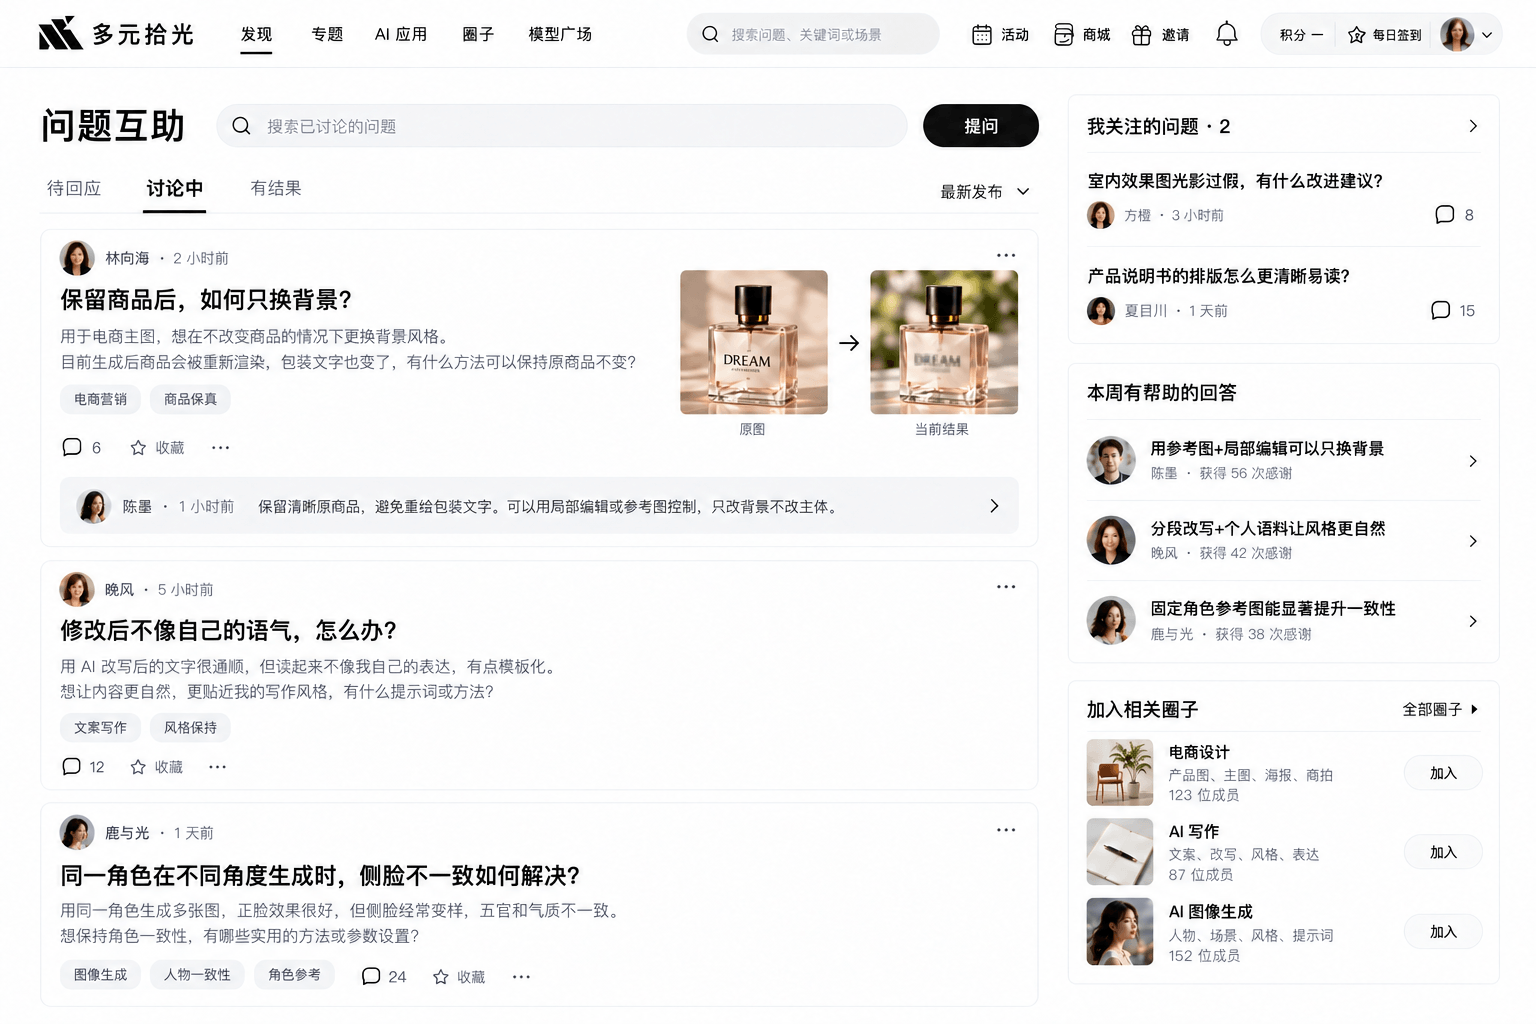Click 林向海's avatar
This screenshot has height=1024, width=1536.
tap(77, 258)
